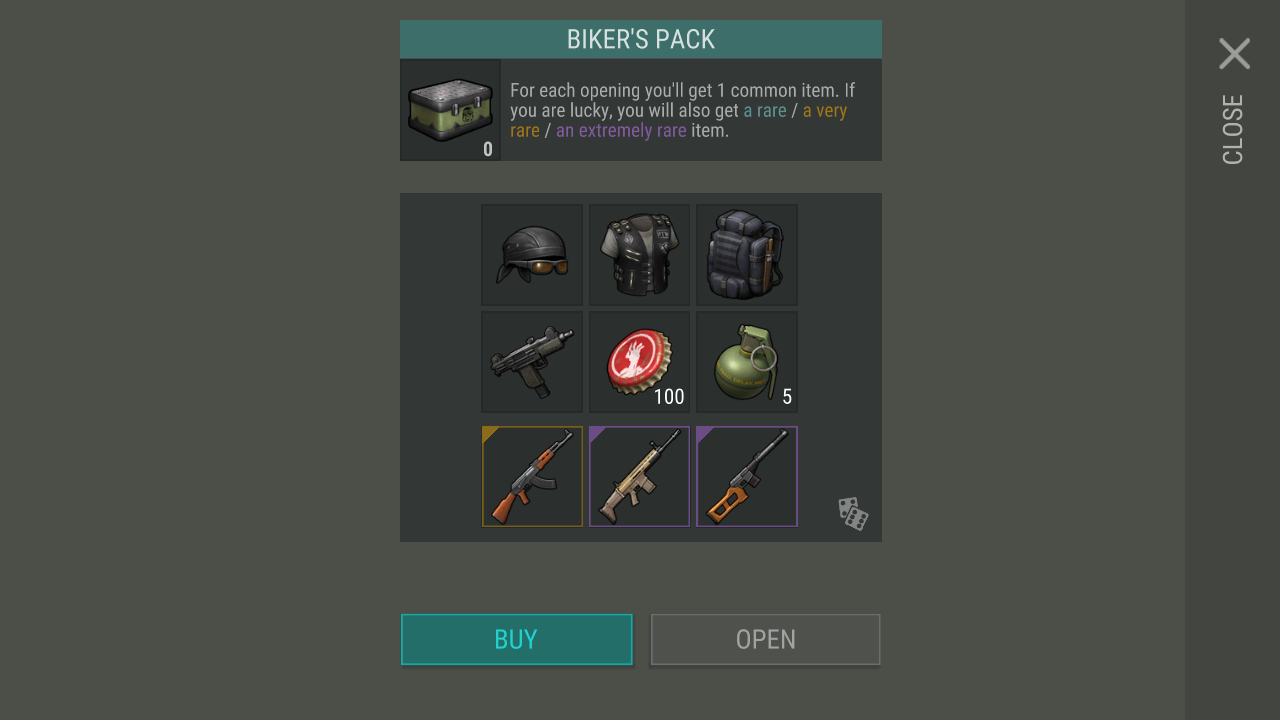Screen dimensions: 1280x720
Task: Click the dice drop chances icon
Action: tap(853, 513)
